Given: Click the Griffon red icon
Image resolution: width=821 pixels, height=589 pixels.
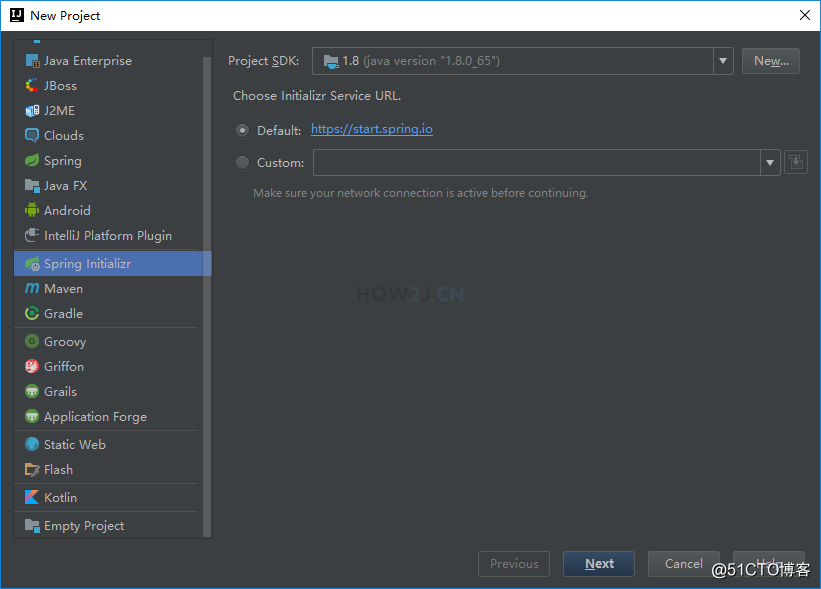Looking at the screenshot, I should coord(32,366).
